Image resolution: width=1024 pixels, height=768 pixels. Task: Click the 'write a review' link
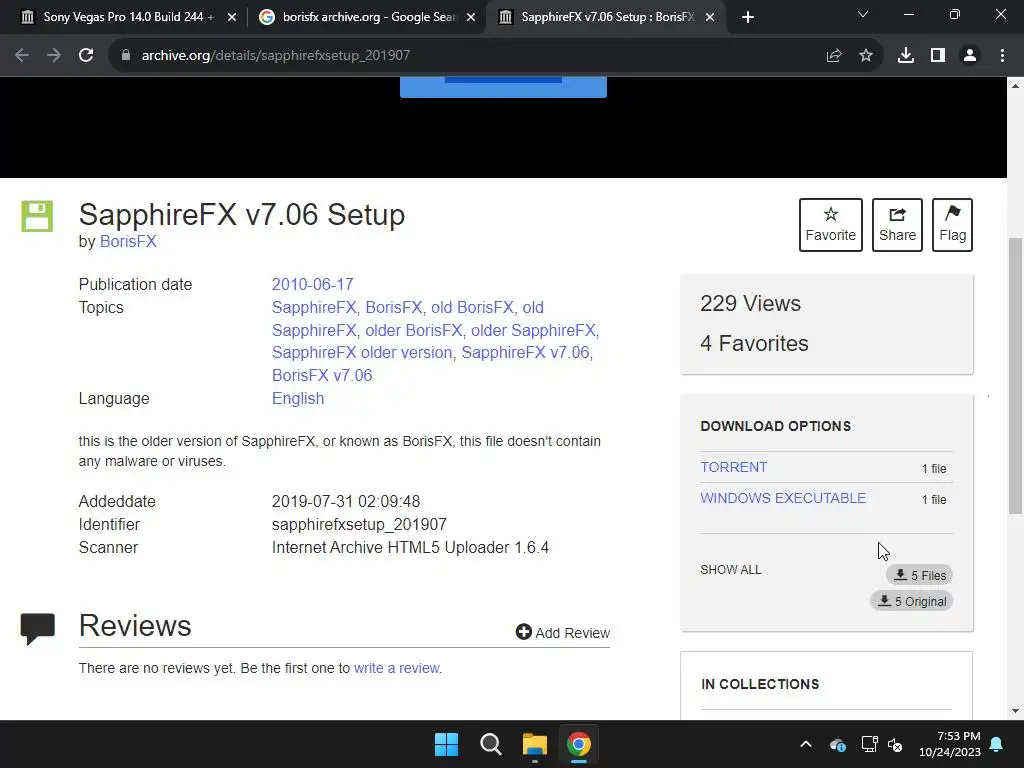(396, 668)
